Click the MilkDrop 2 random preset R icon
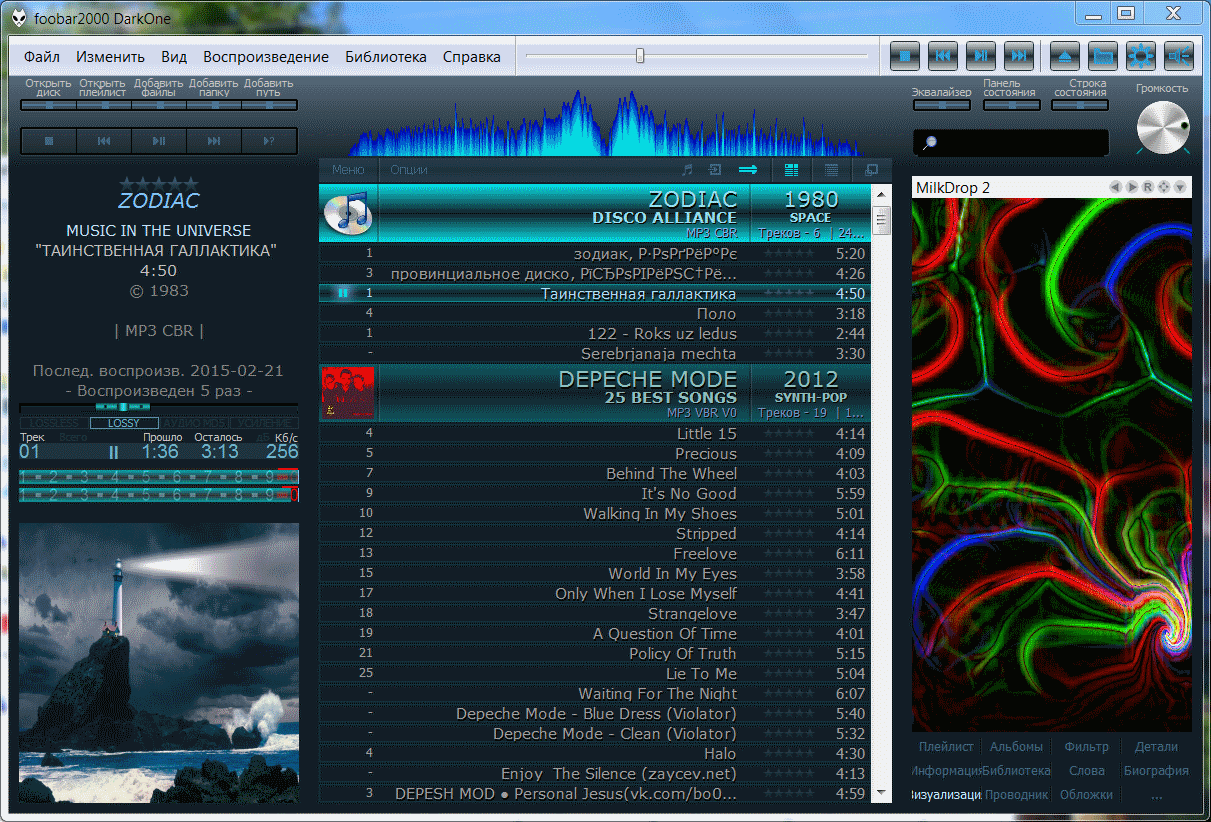1211x822 pixels. 1148,187
